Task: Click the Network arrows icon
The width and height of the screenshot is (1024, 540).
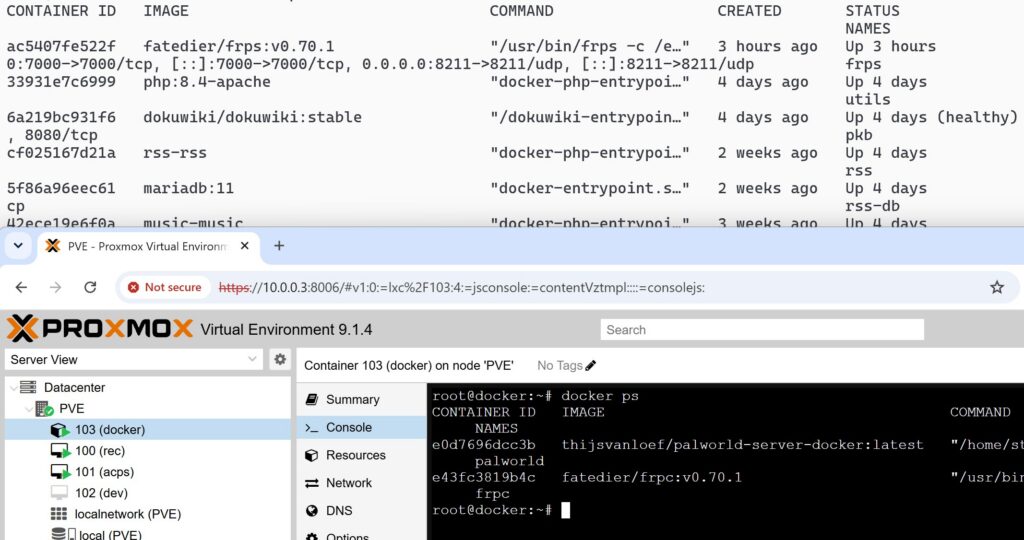Action: pos(312,483)
